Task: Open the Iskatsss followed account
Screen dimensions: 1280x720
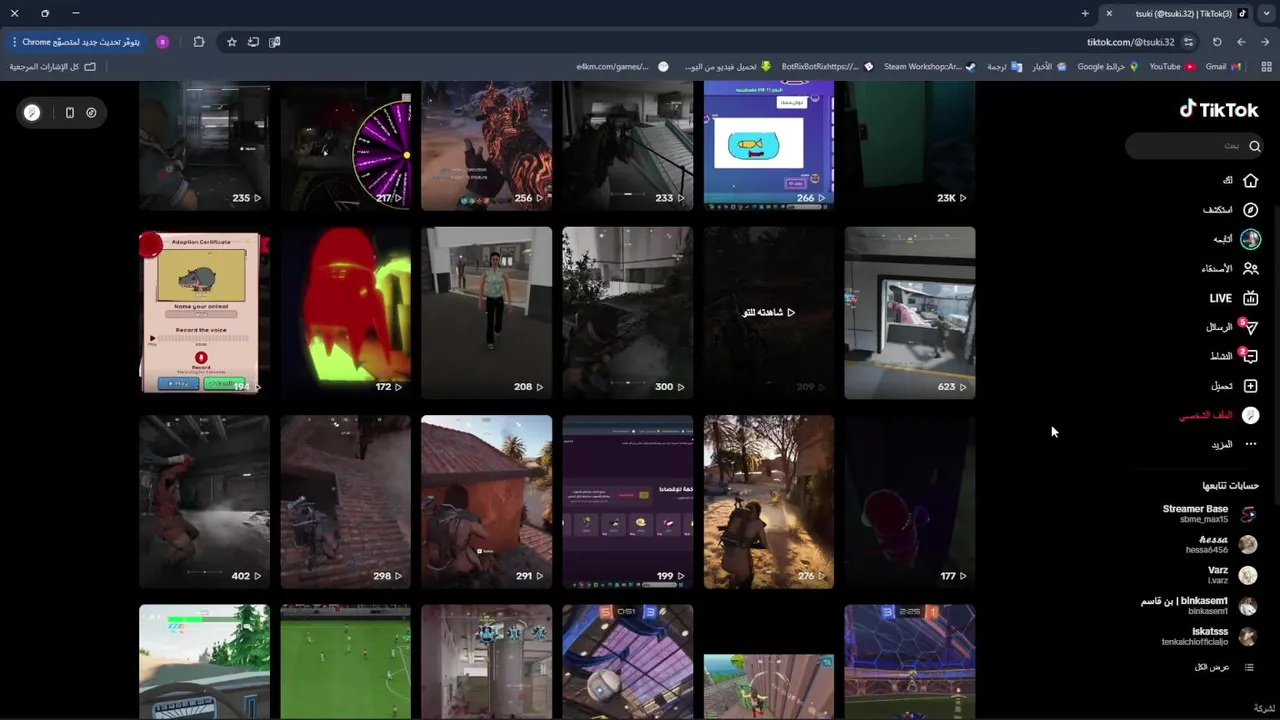Action: [x=1209, y=637]
